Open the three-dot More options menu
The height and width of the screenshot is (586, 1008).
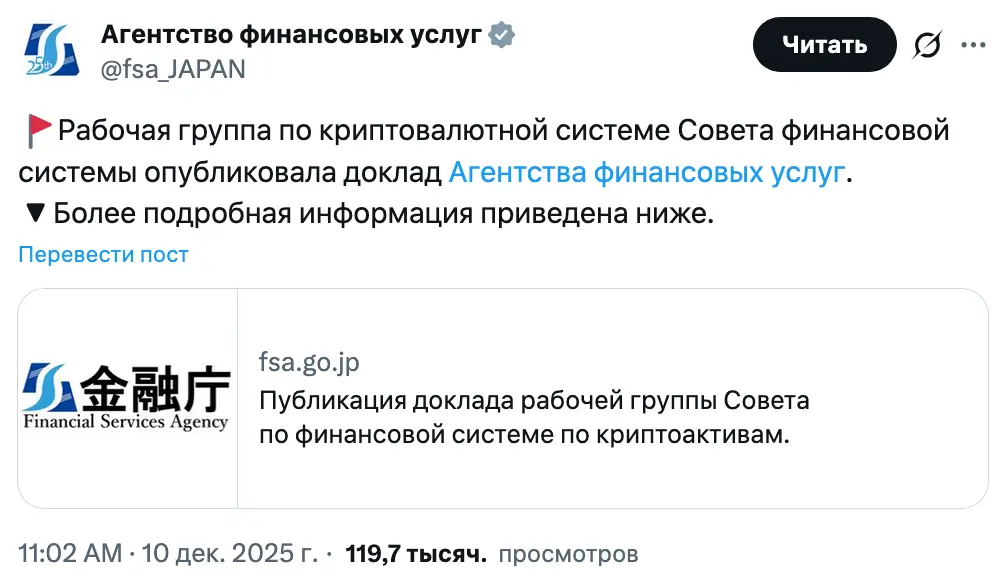973,45
